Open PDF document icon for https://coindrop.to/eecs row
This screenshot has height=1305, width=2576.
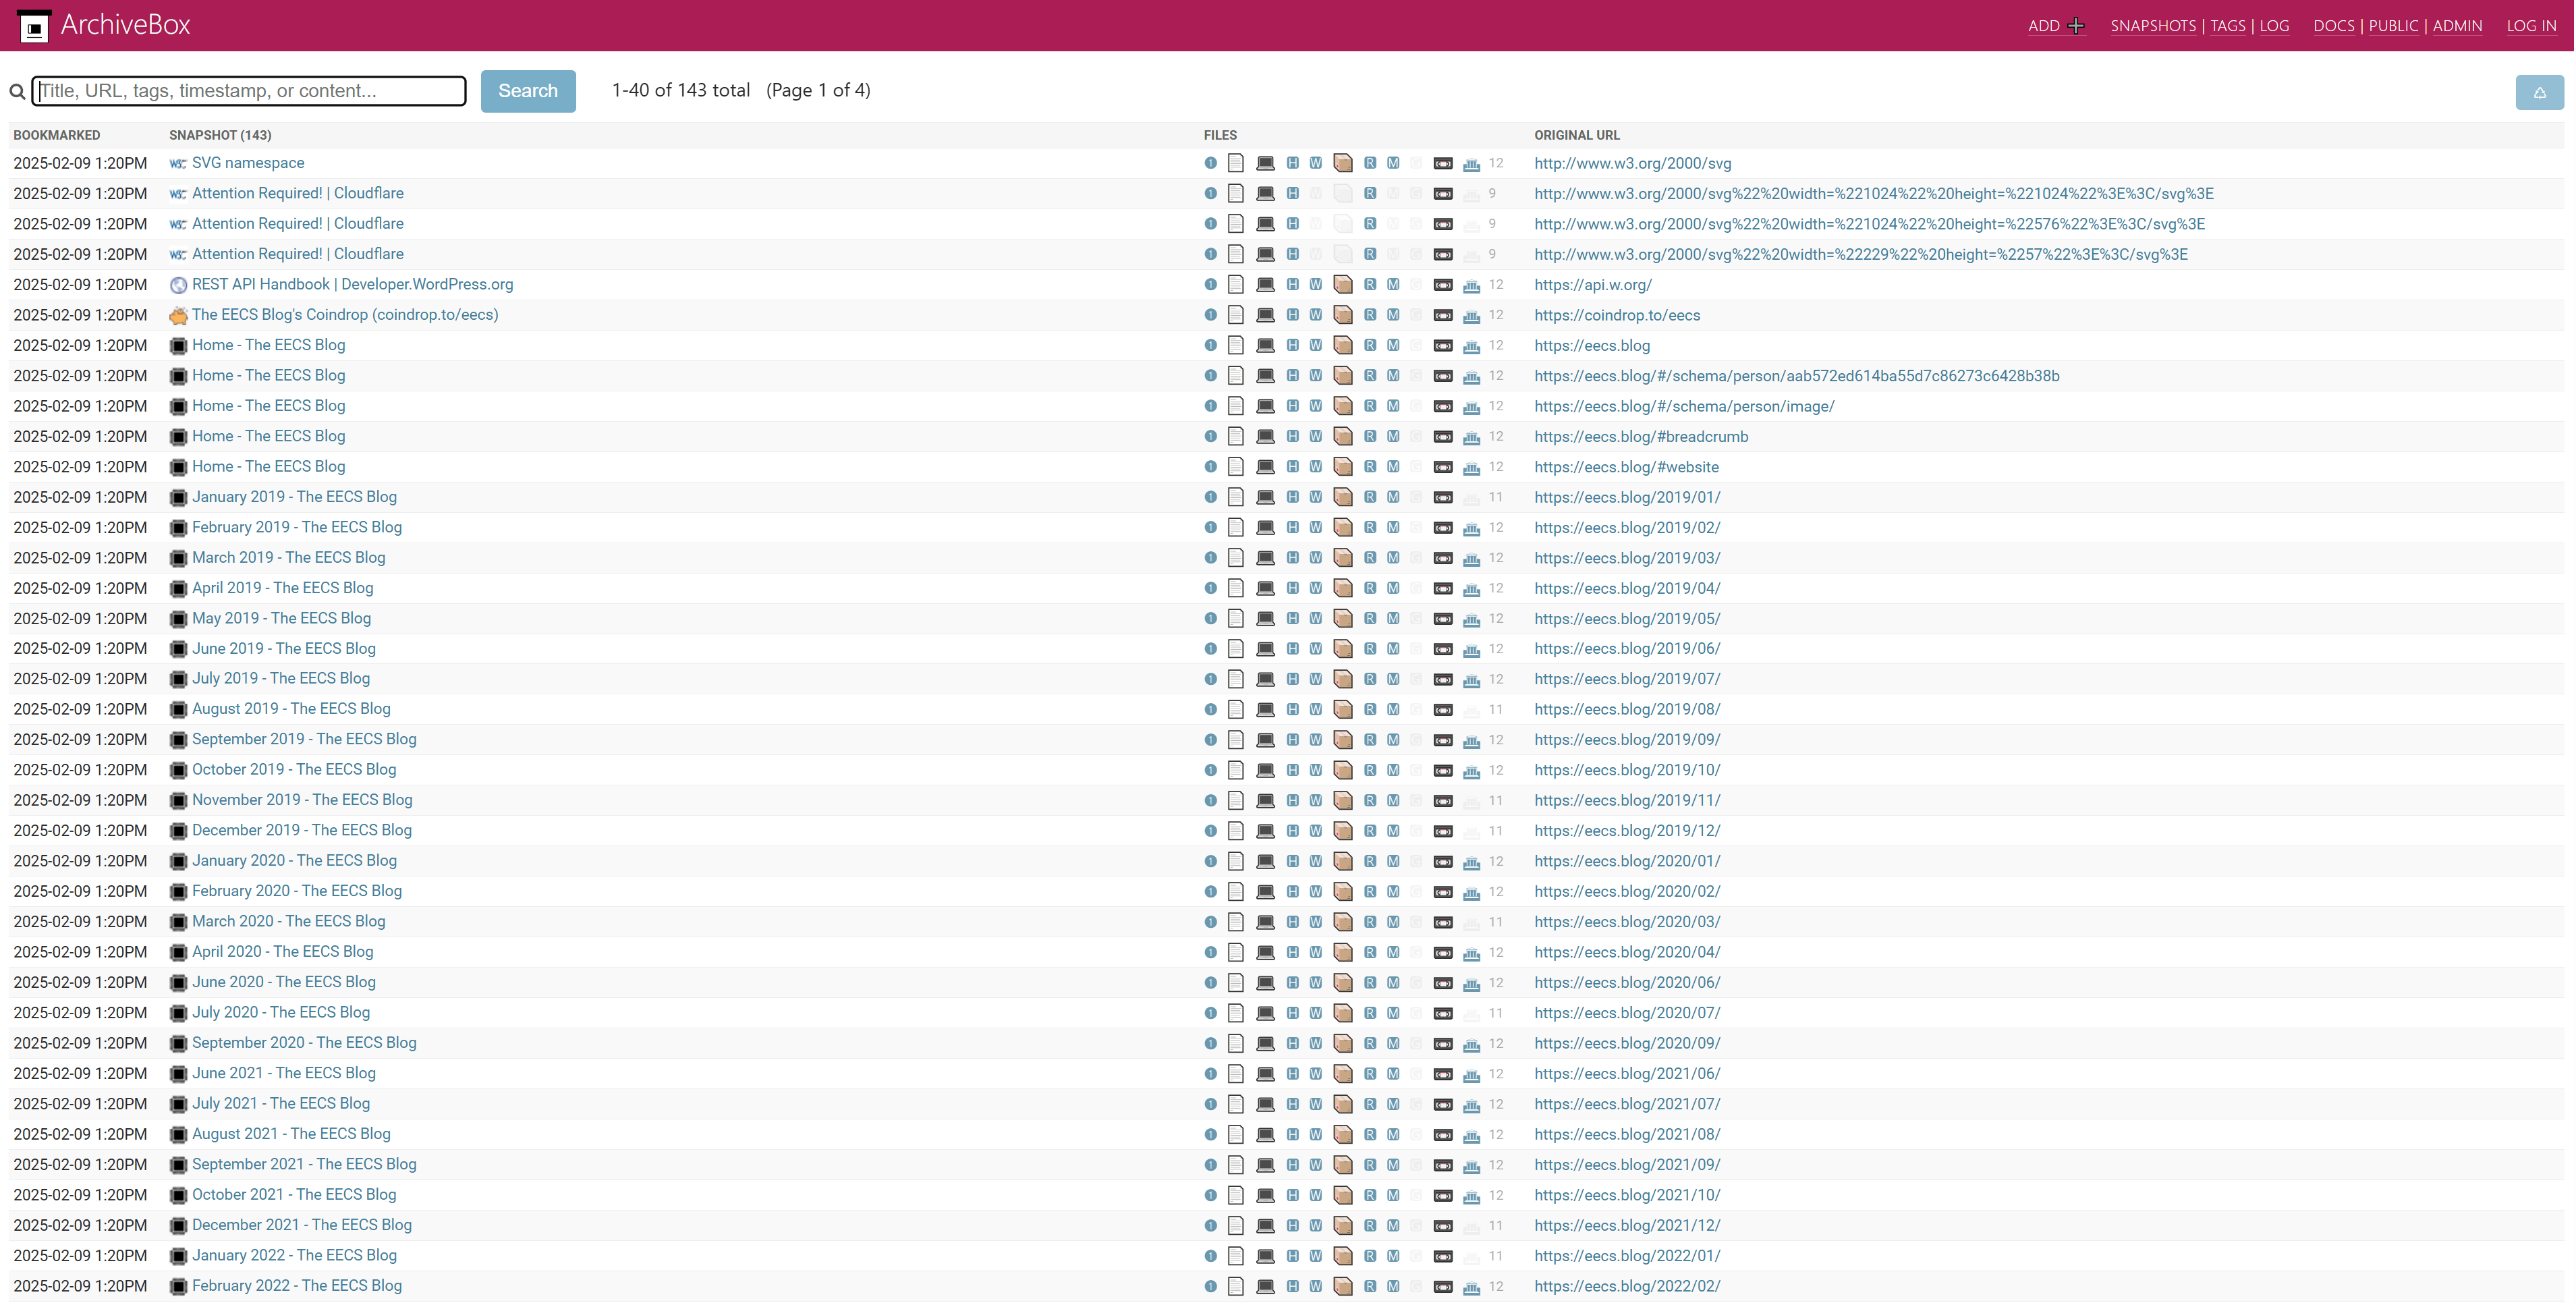(1236, 315)
